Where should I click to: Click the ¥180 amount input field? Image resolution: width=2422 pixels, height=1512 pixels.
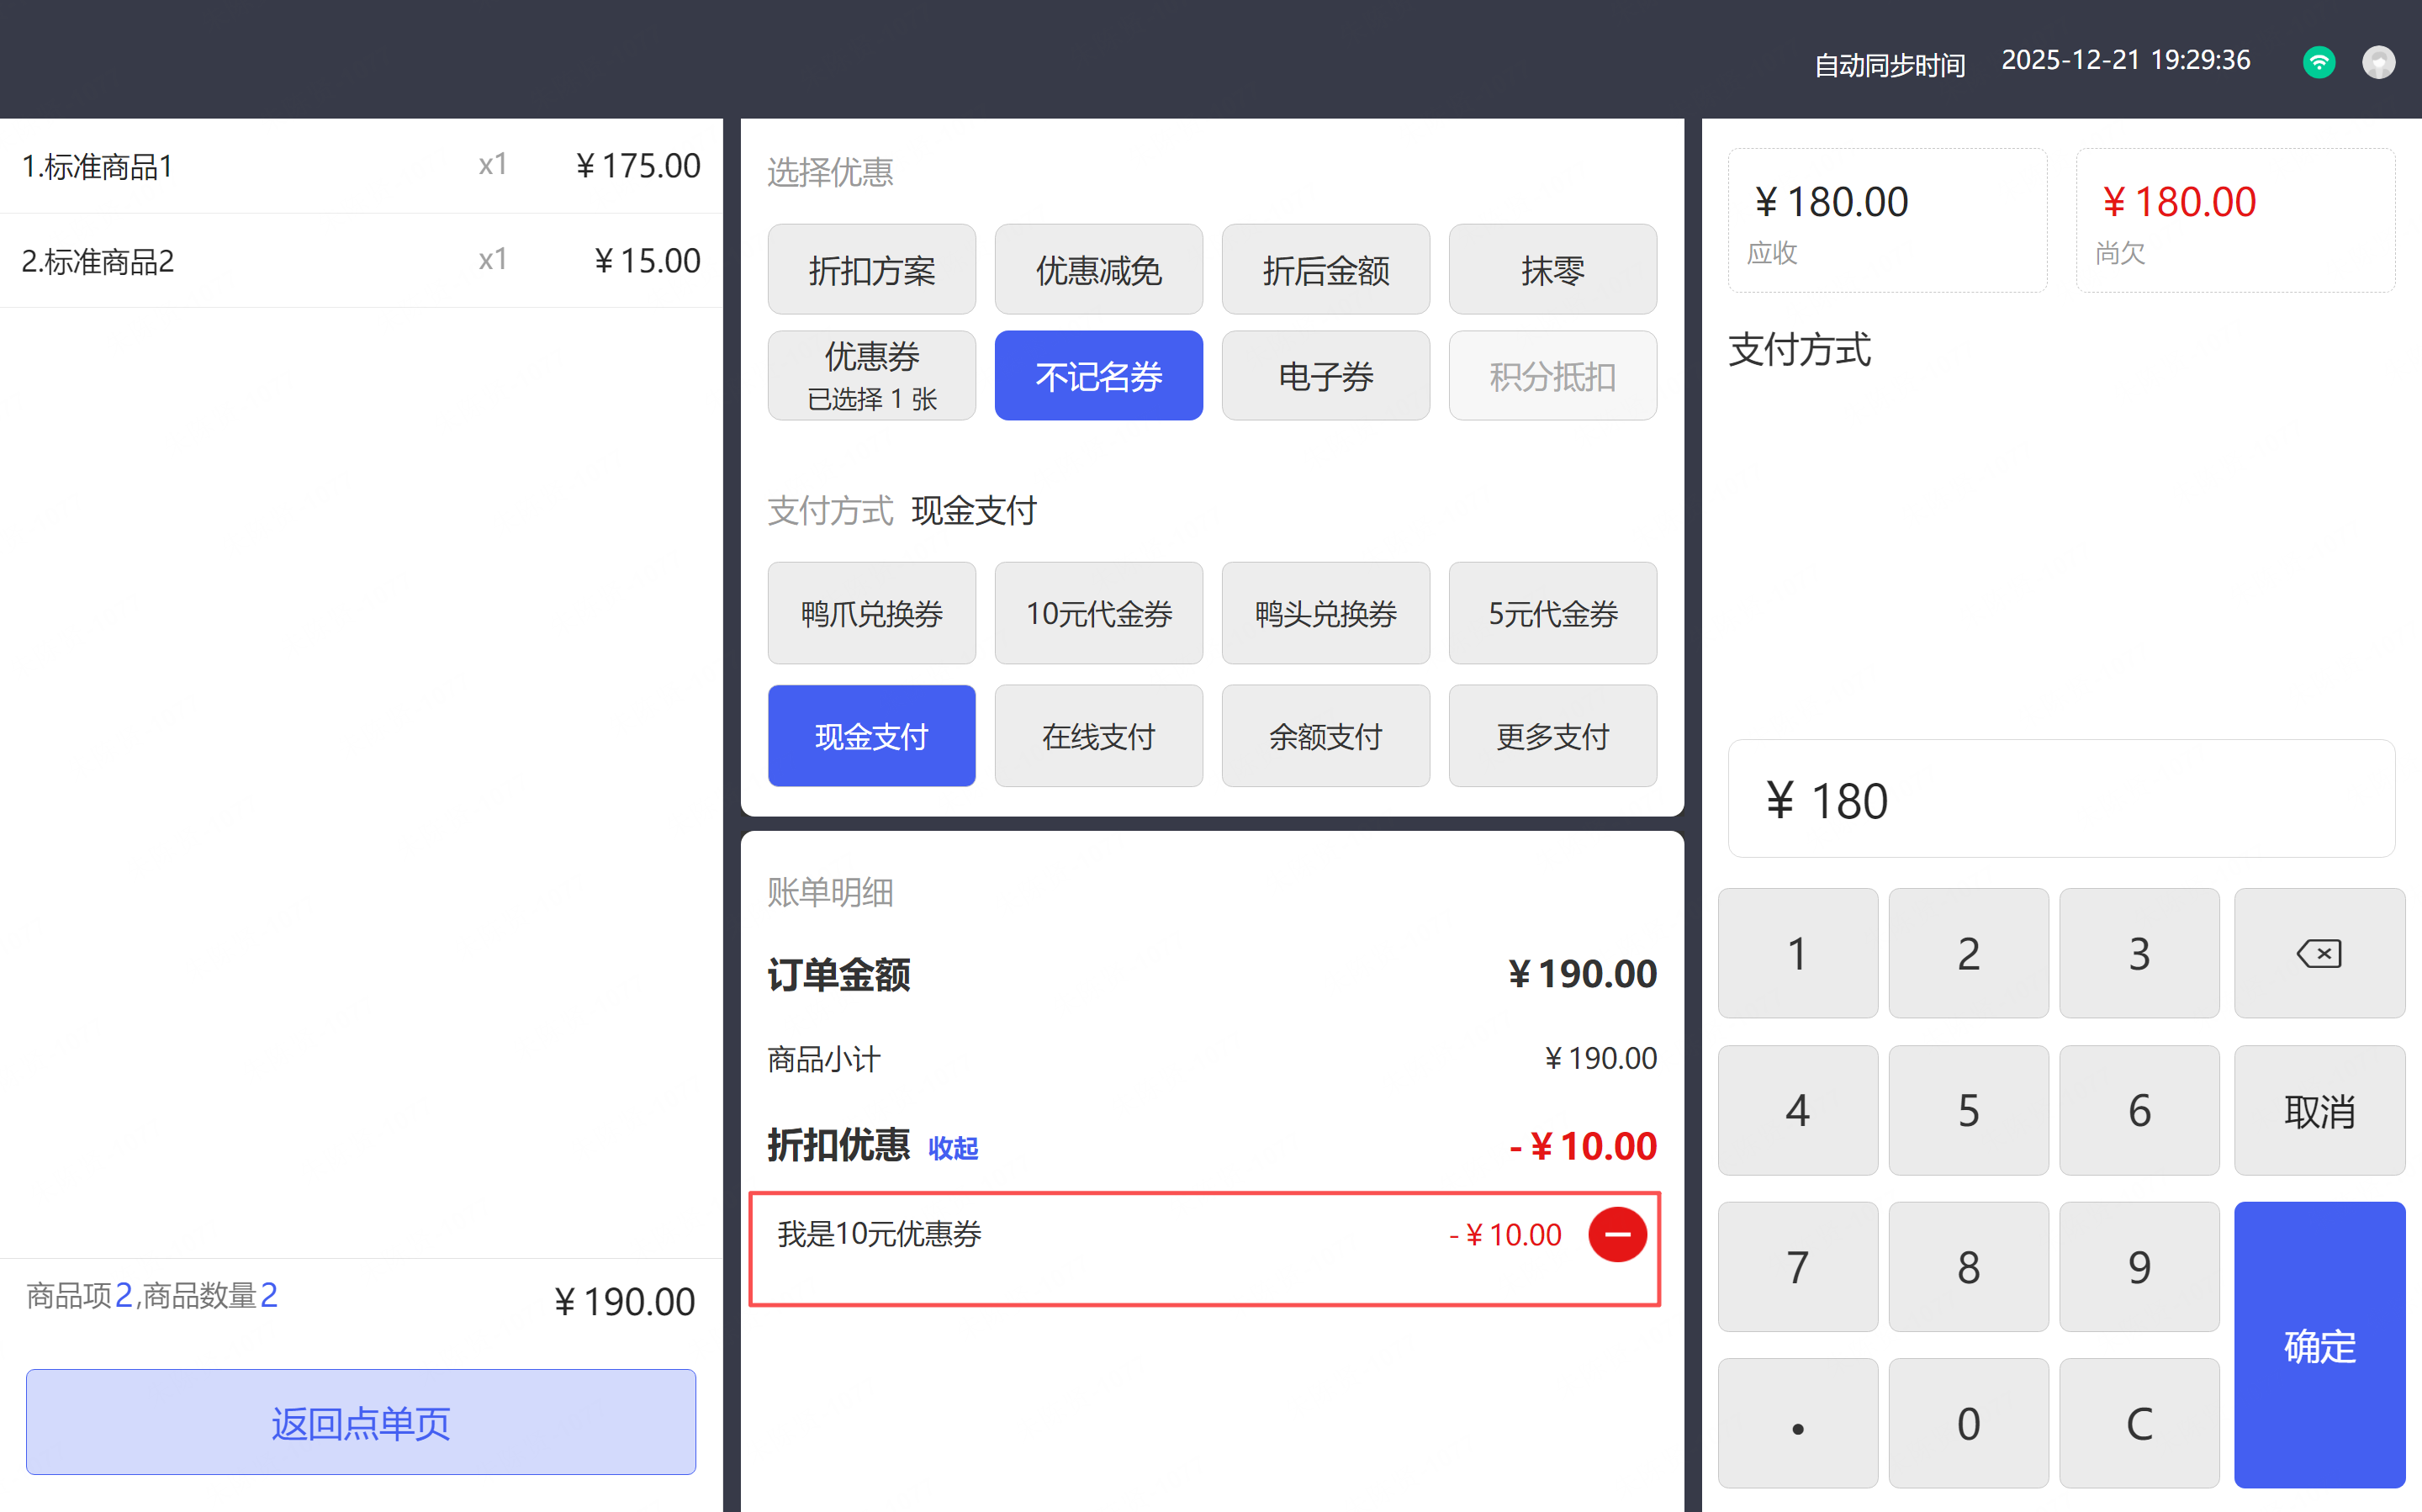click(2060, 799)
